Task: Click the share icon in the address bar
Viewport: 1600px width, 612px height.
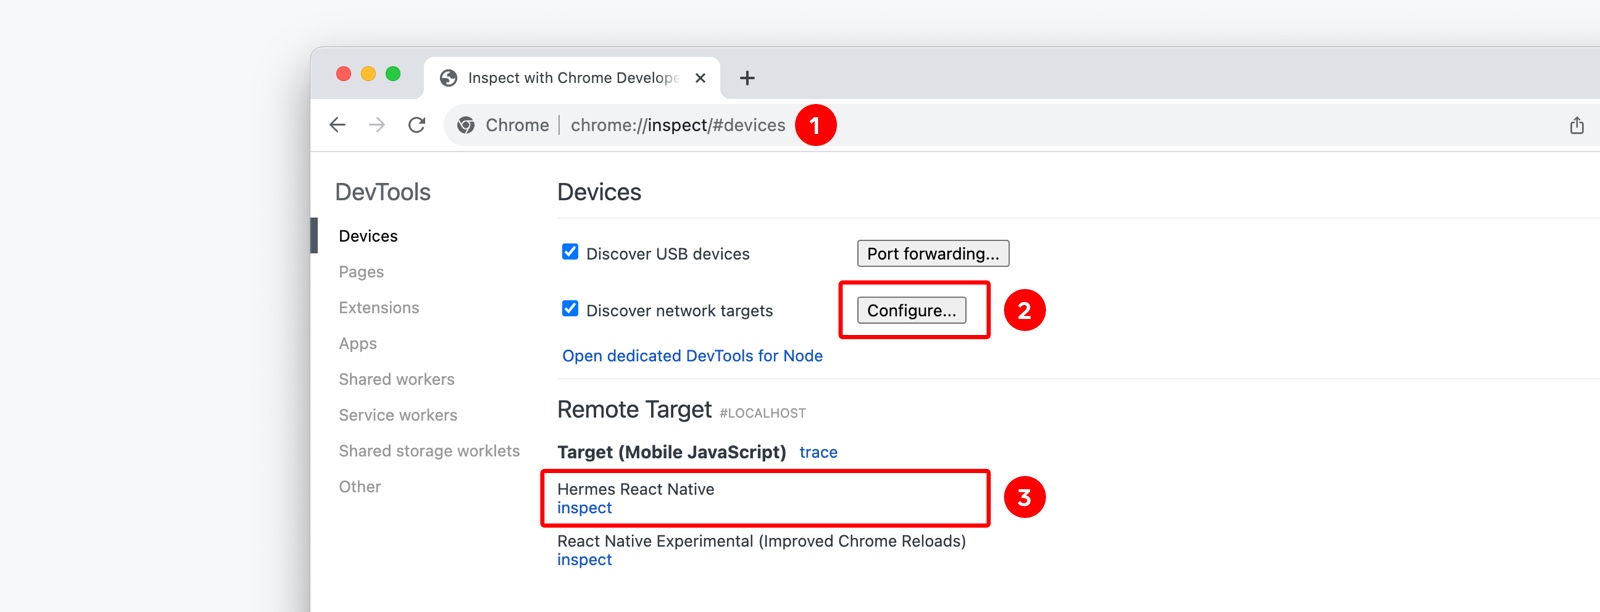Action: (x=1577, y=125)
